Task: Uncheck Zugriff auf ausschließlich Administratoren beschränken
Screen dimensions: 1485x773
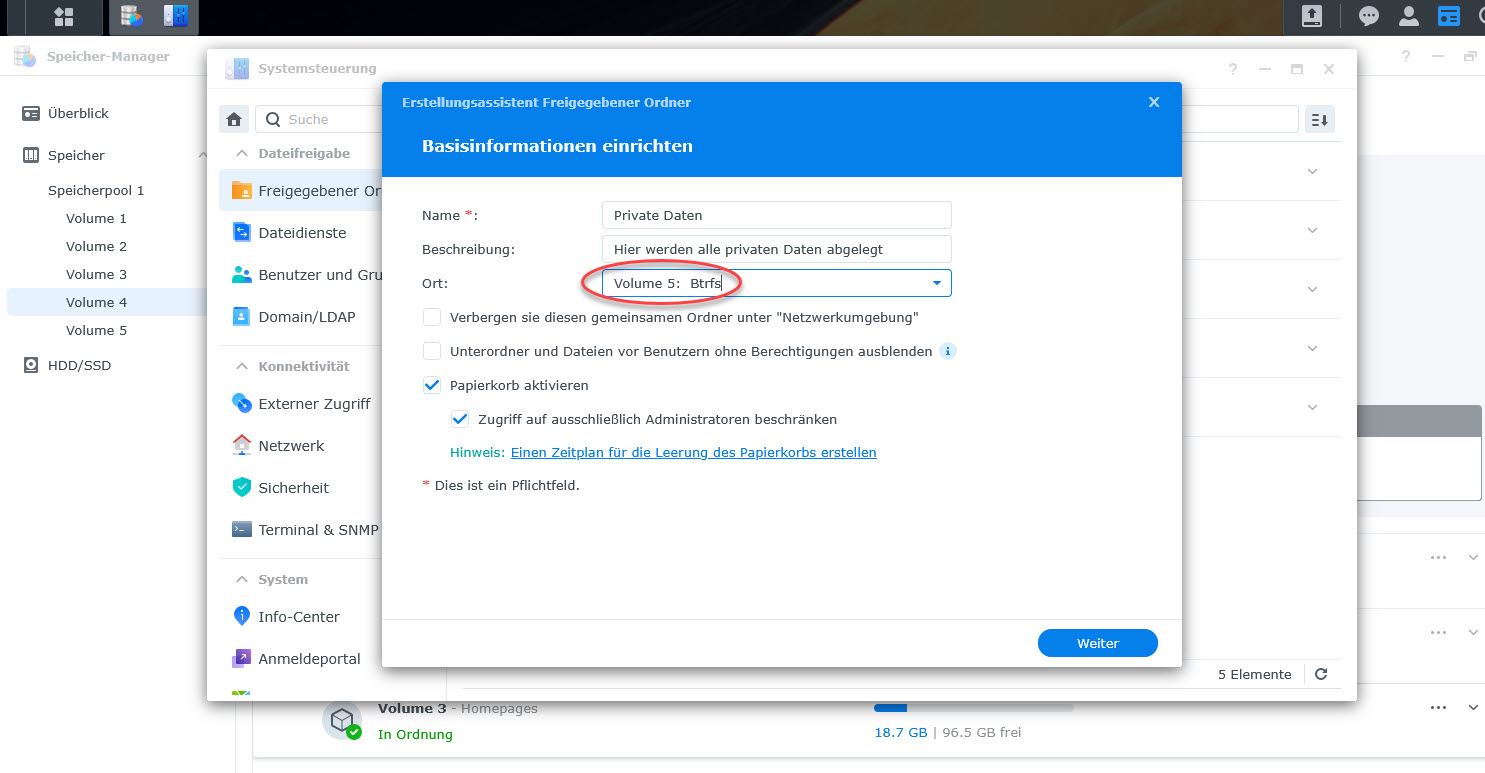Action: point(460,419)
